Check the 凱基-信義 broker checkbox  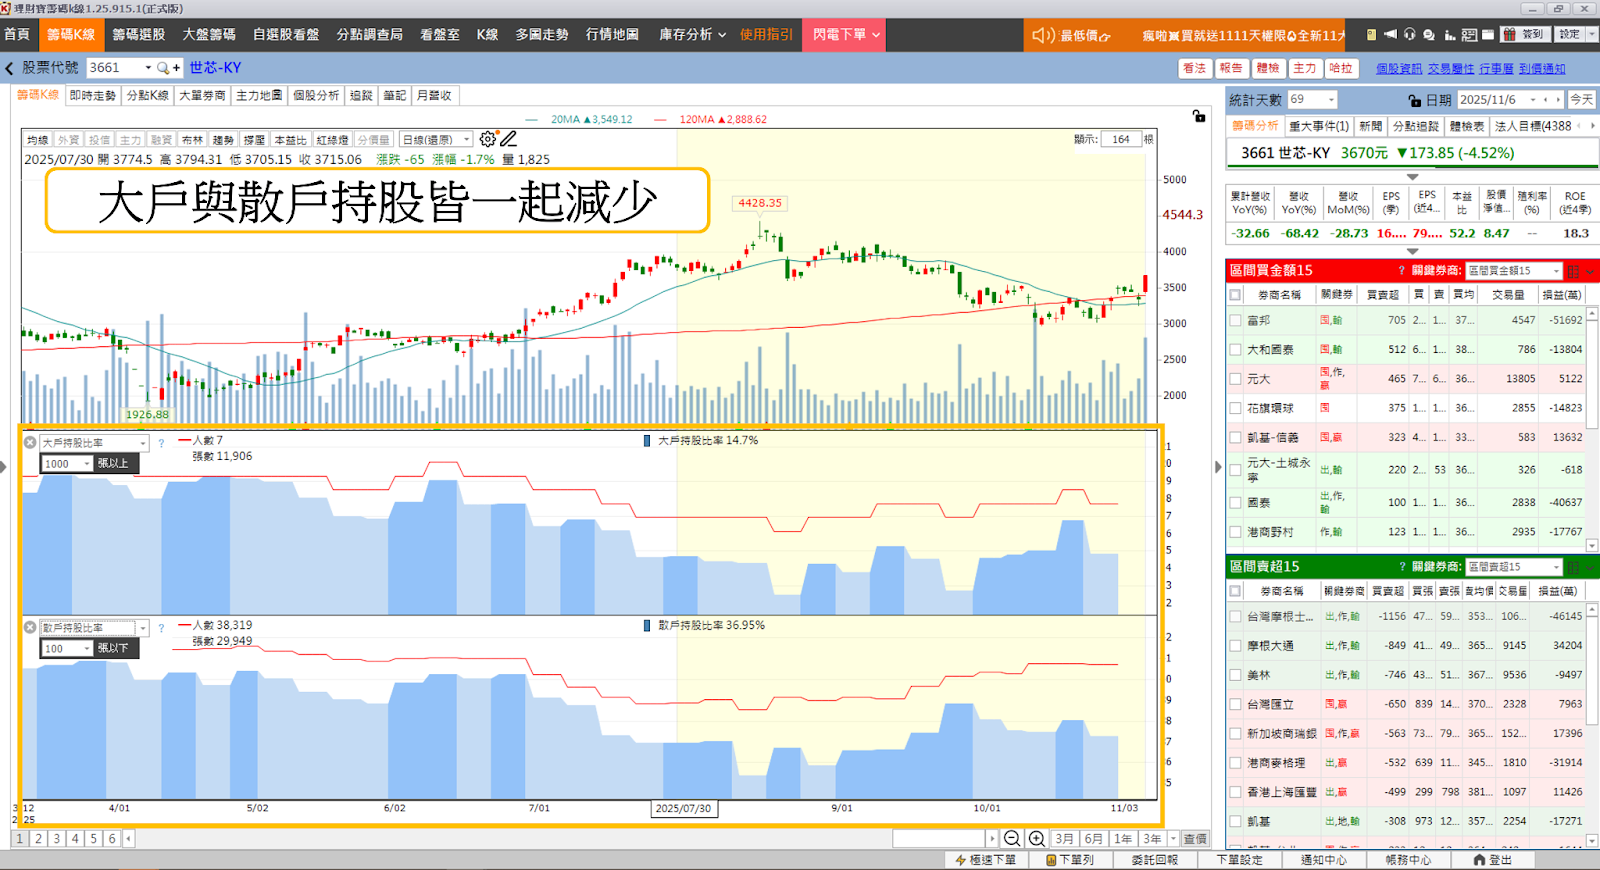point(1235,438)
